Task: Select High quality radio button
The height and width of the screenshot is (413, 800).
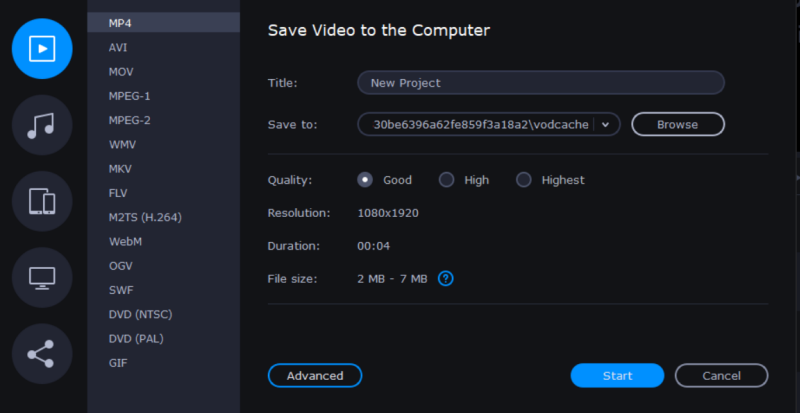Action: pyautogui.click(x=447, y=180)
